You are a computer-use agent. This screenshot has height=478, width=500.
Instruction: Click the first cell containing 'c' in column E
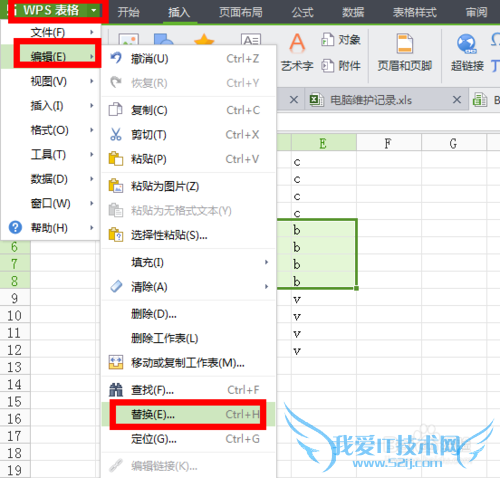(x=323, y=161)
